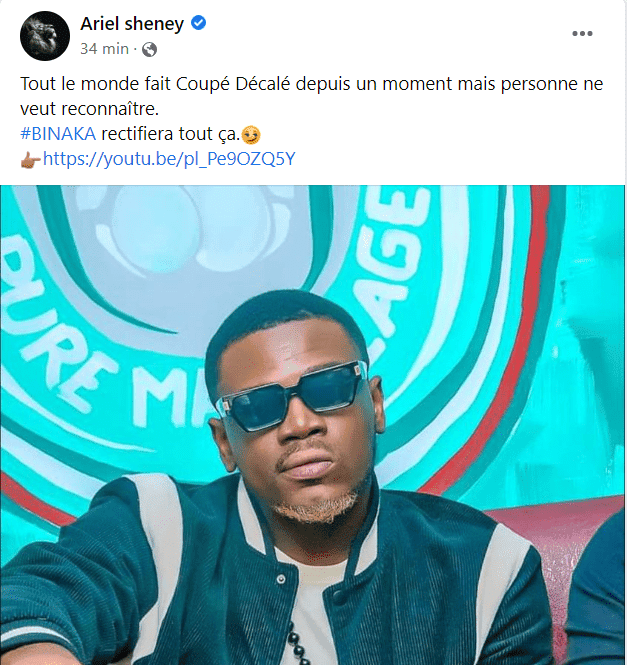The width and height of the screenshot is (627, 665).
Task: Open the "34 min" post timestamp
Action: (x=104, y=47)
